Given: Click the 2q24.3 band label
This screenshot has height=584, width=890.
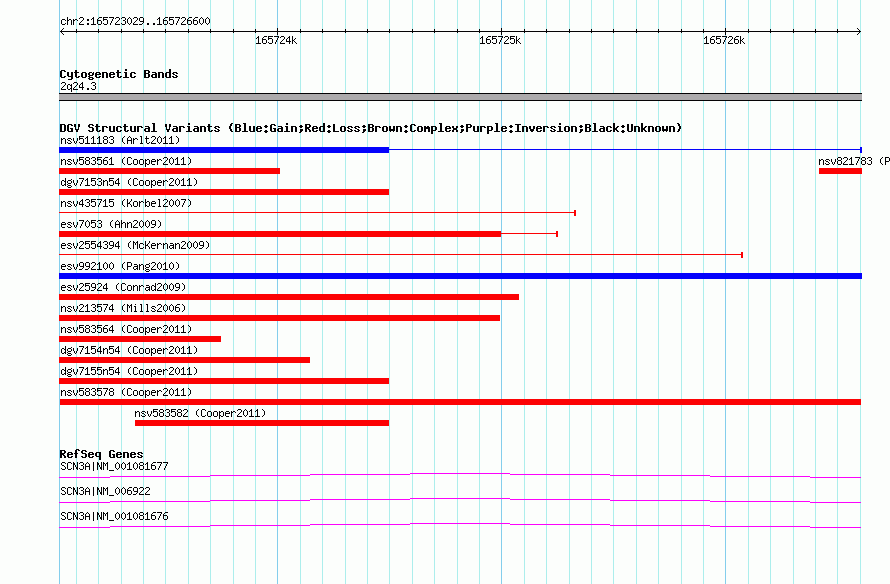Looking at the screenshot, I should click(x=78, y=86).
